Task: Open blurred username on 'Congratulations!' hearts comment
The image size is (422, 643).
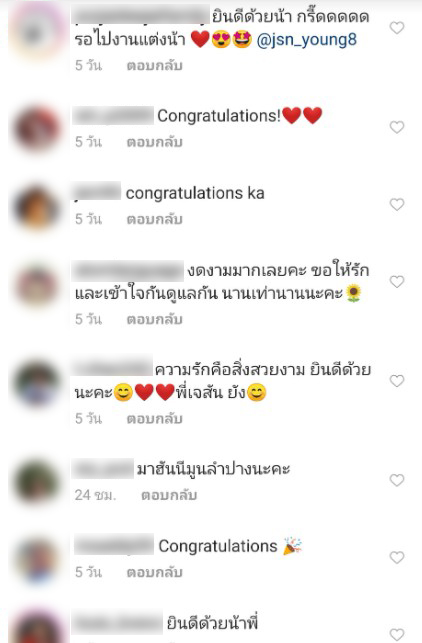Action: 113,116
